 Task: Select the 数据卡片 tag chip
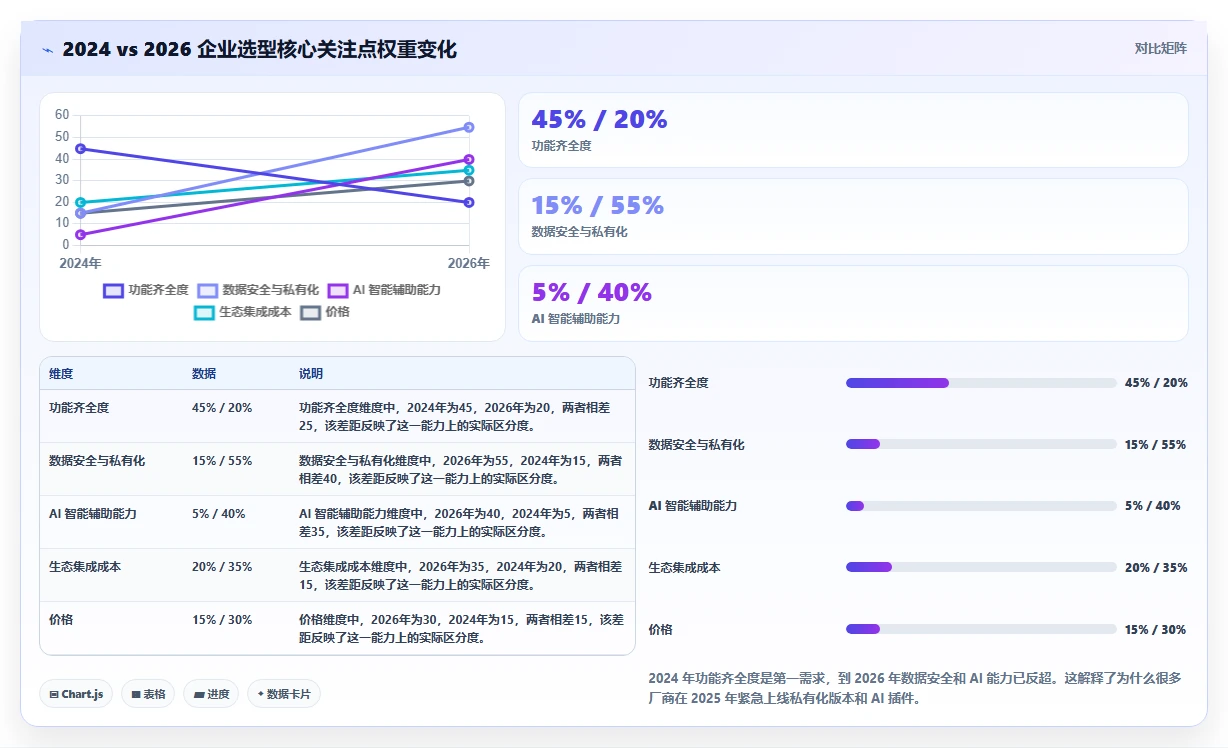click(284, 694)
